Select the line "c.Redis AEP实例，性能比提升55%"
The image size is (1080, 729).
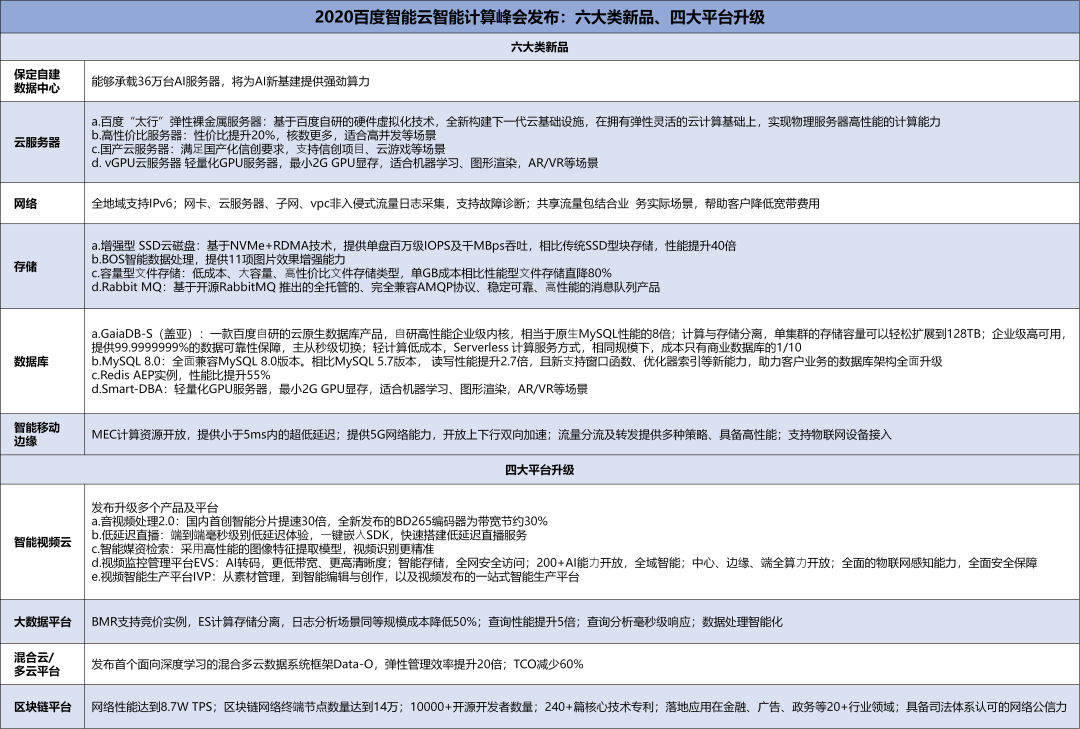point(181,375)
